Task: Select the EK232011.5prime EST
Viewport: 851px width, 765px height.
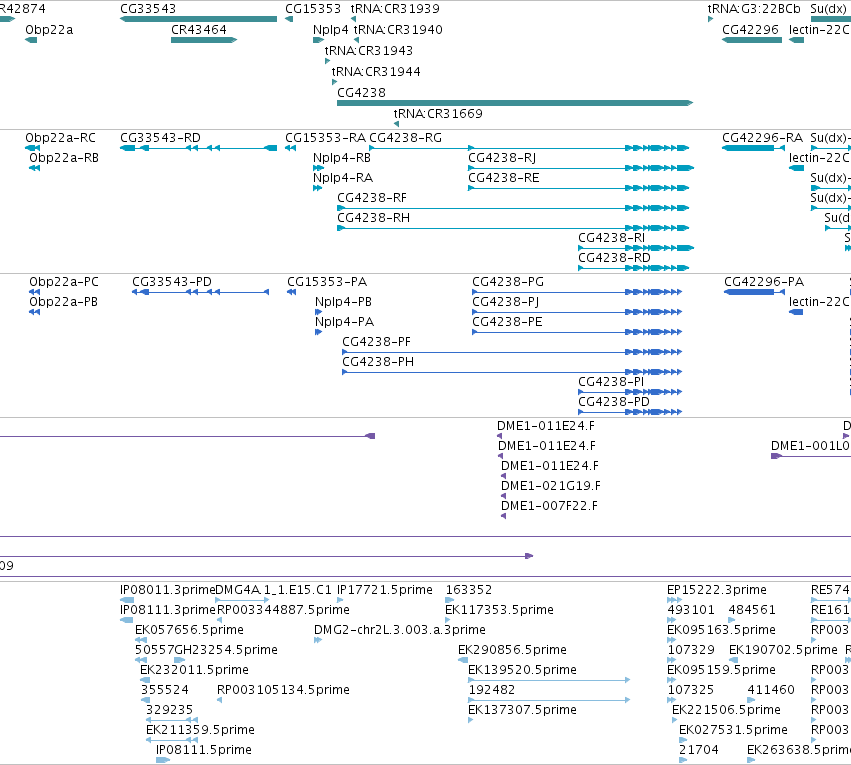Action: (x=144, y=680)
